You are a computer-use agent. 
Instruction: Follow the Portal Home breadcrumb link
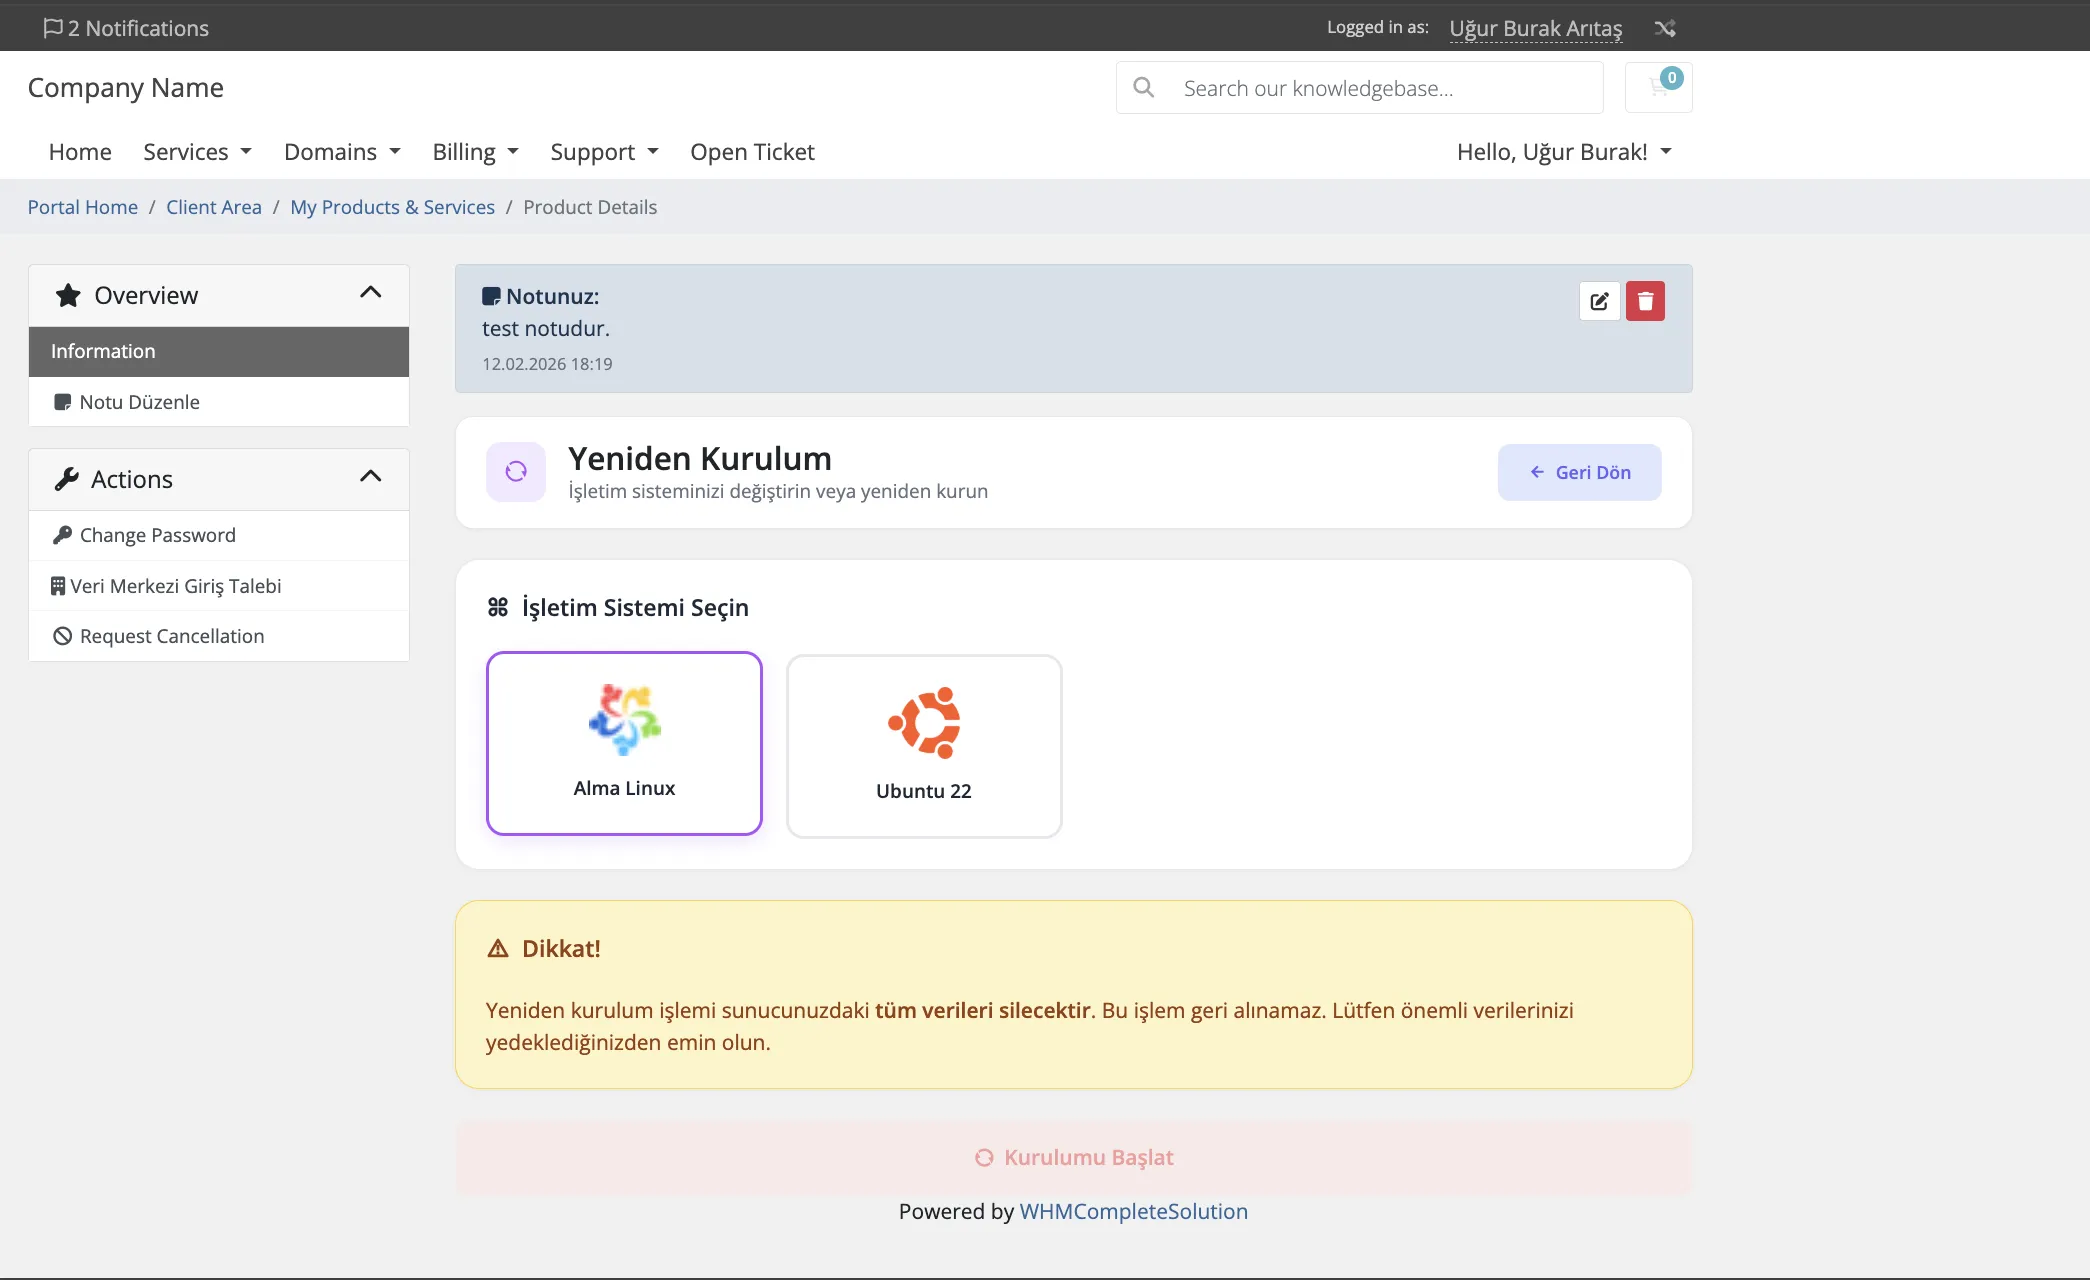click(x=83, y=207)
